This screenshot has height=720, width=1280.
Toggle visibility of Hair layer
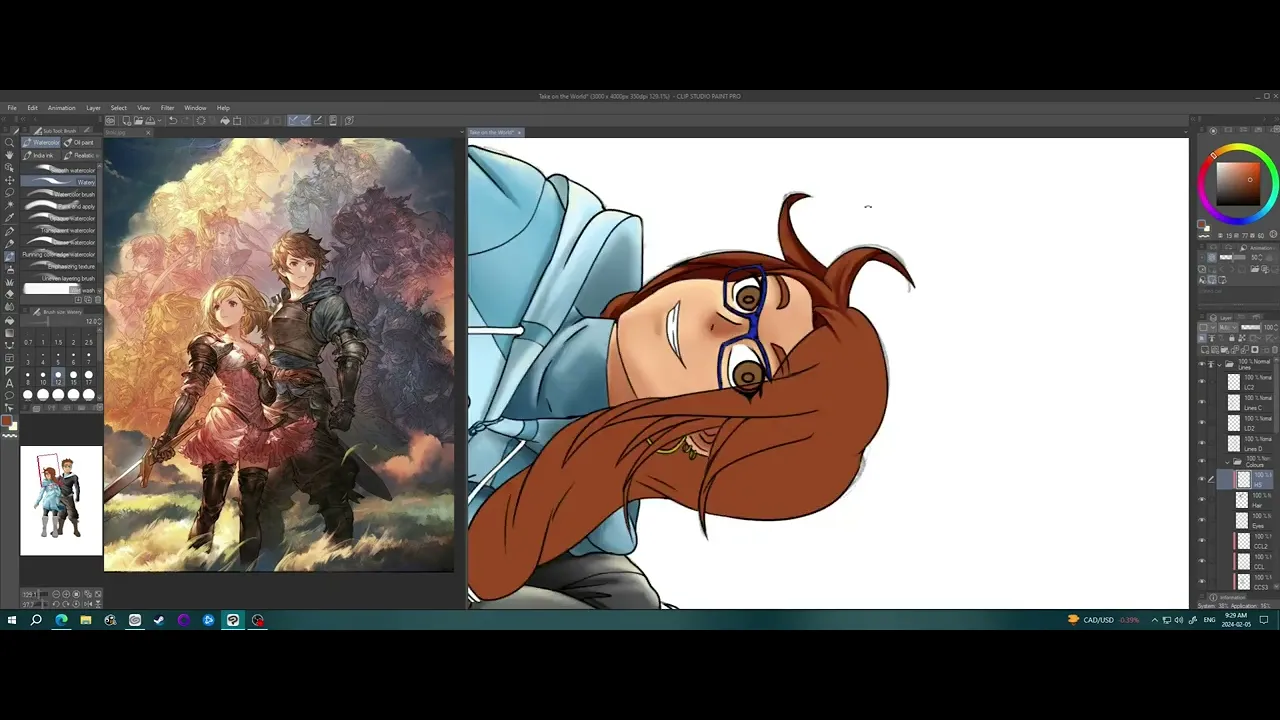click(1201, 499)
